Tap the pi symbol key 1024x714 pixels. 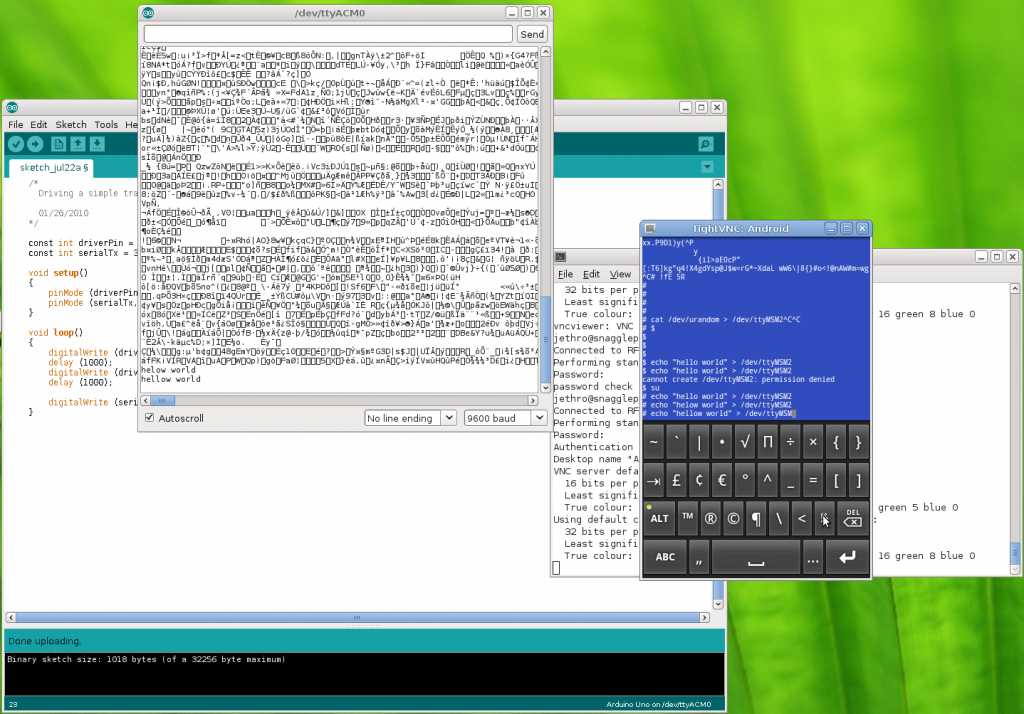(x=767, y=442)
